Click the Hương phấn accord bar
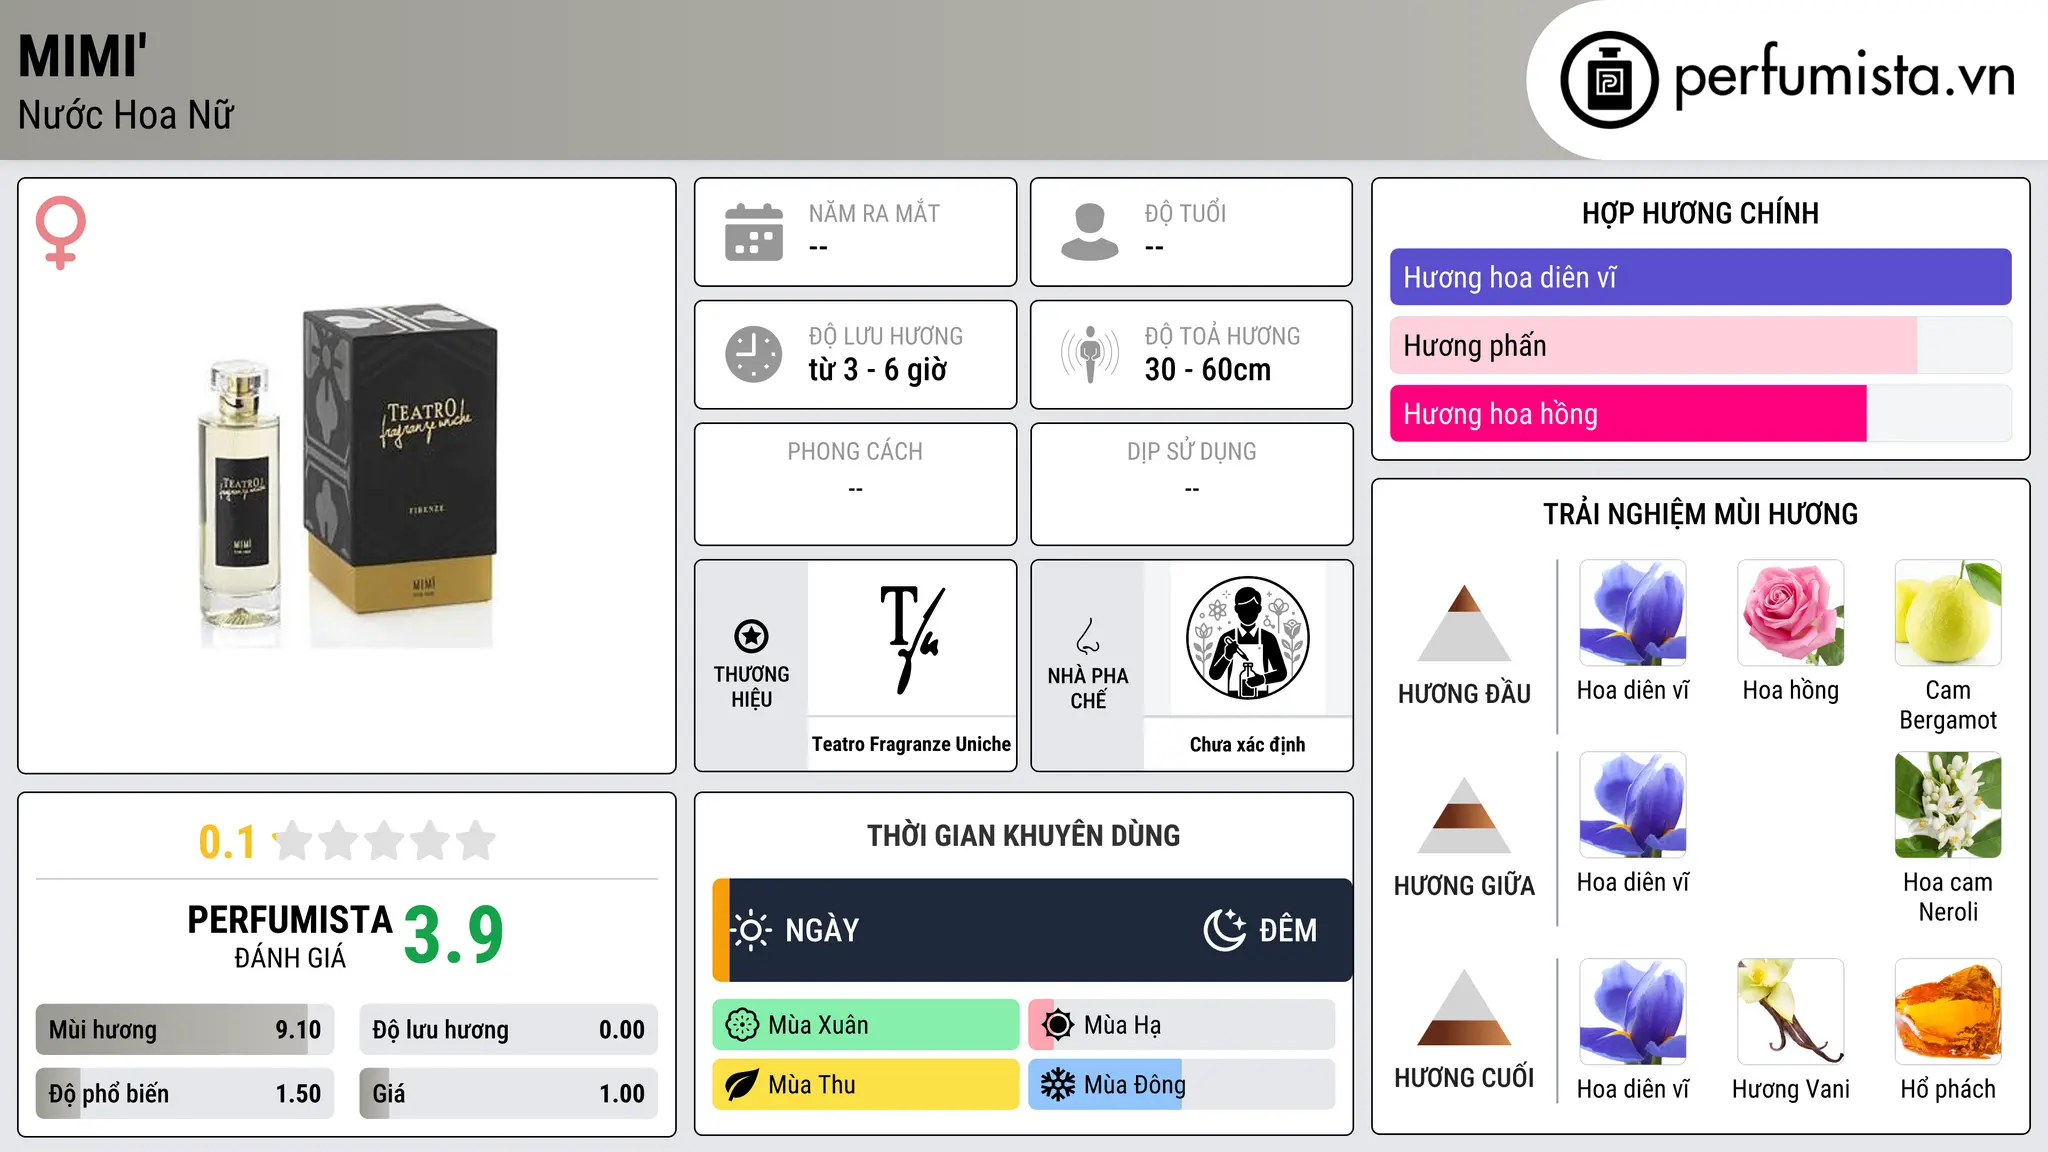 pyautogui.click(x=1700, y=345)
